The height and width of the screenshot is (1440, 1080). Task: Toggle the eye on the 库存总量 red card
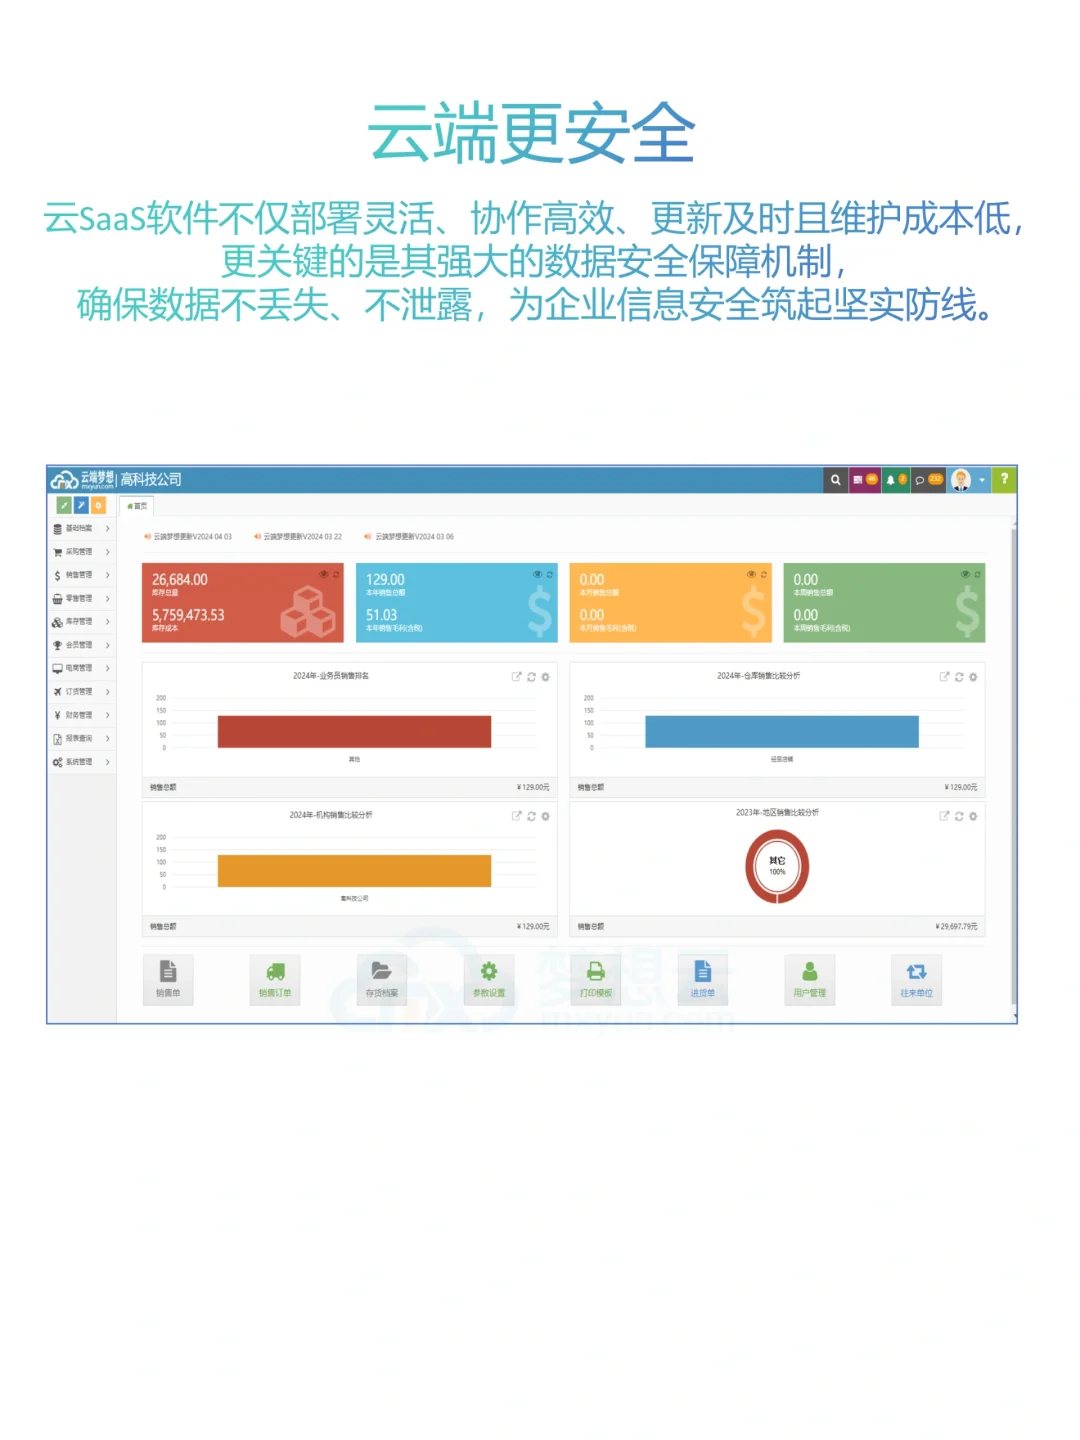[323, 574]
